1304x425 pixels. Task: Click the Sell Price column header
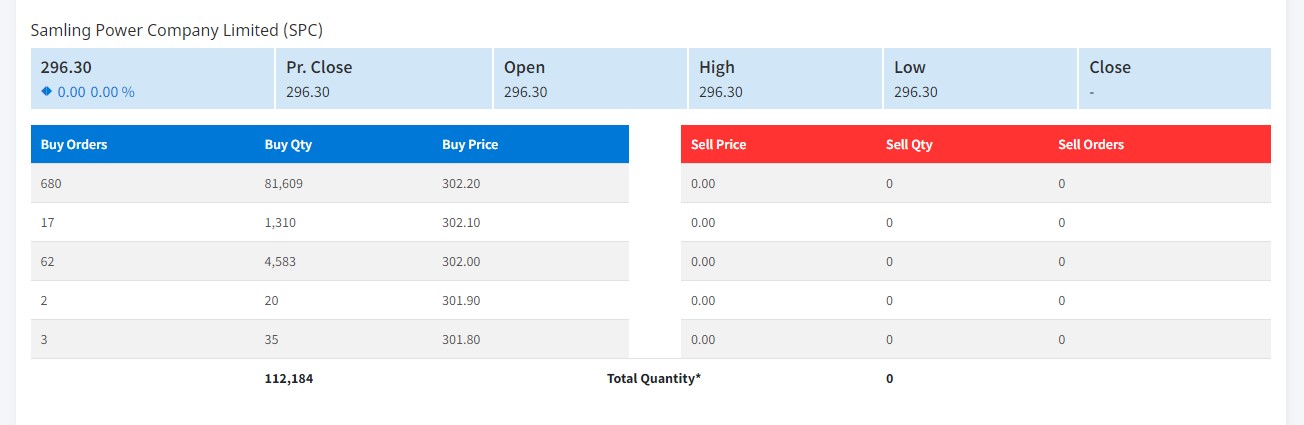[x=719, y=144]
